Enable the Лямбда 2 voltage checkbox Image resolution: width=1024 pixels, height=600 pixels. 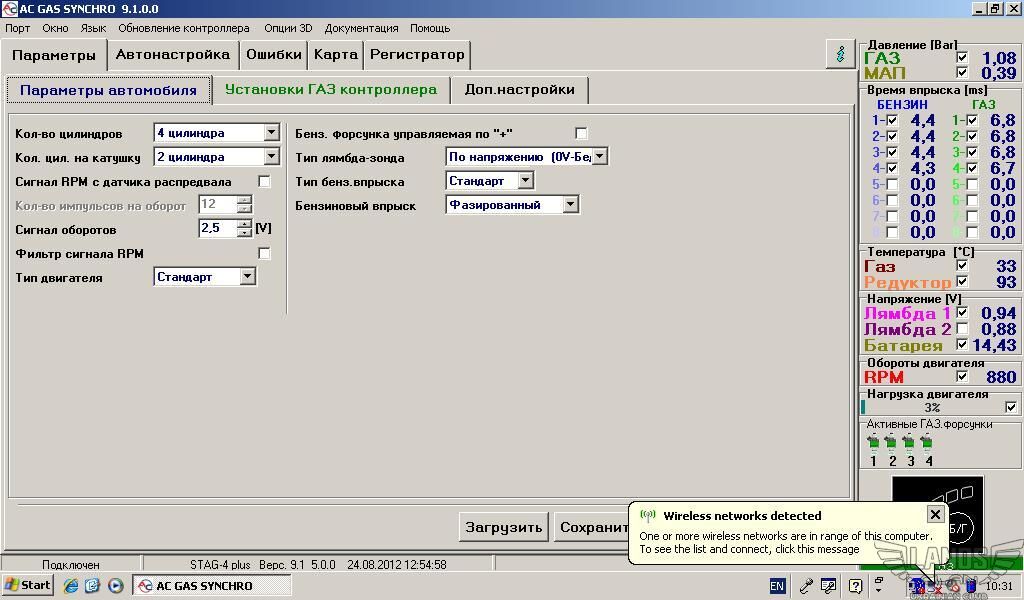(x=962, y=329)
